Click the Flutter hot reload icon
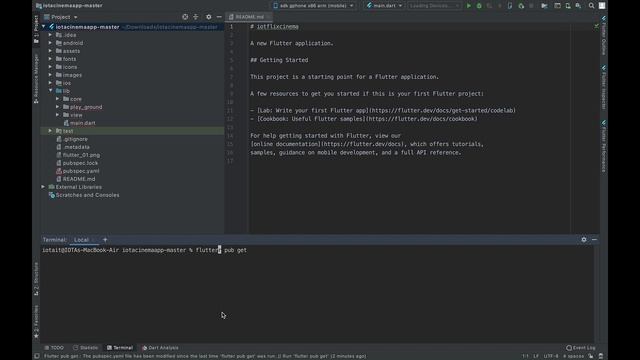Screen dimensions: 640x360 click(x=499, y=6)
